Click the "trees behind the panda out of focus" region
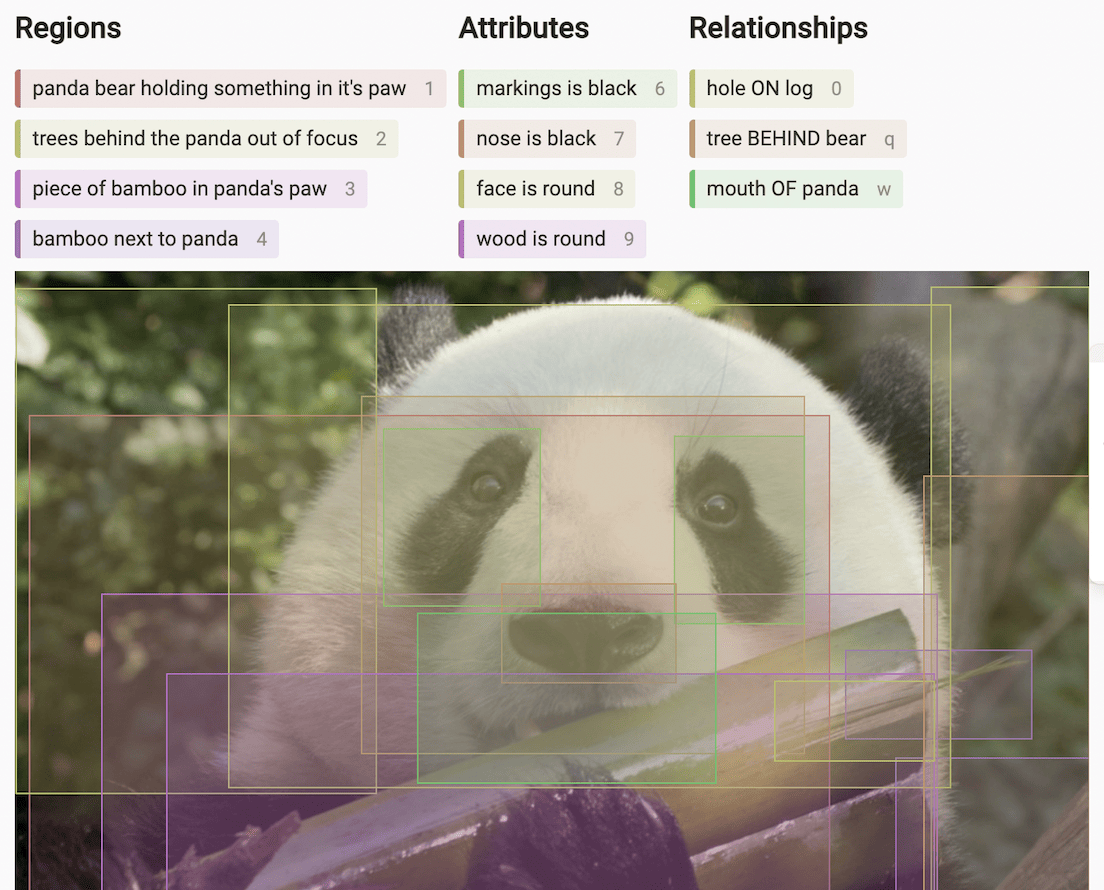 point(205,138)
